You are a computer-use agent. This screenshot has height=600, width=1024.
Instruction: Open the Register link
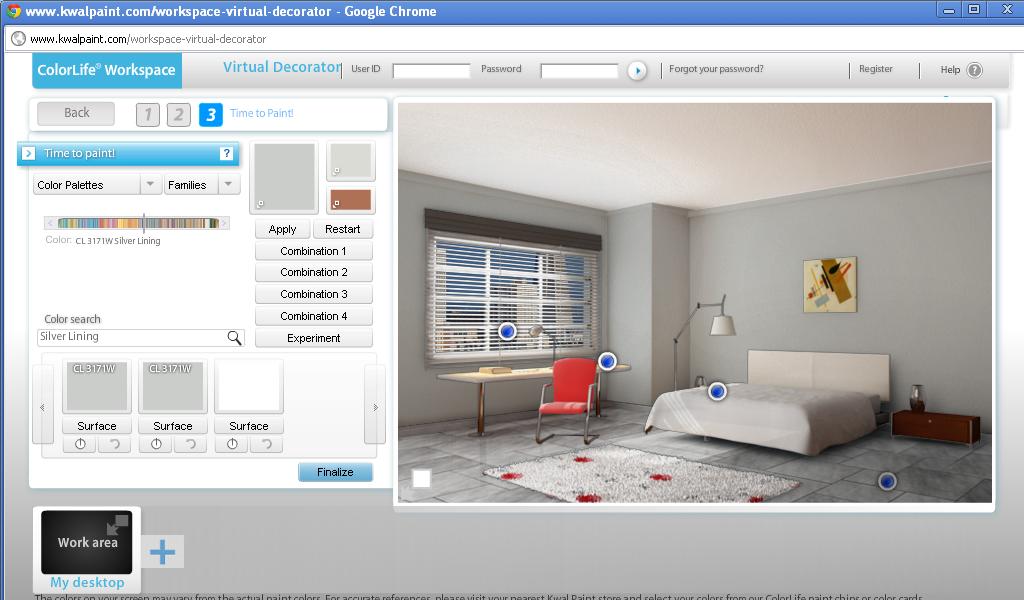click(875, 69)
